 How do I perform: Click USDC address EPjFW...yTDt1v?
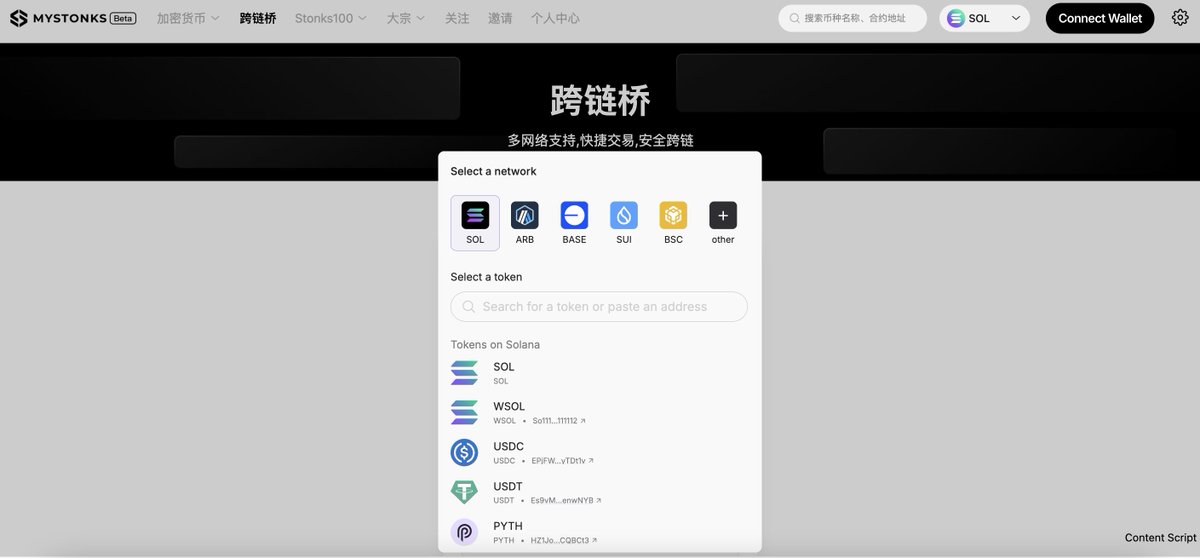tap(559, 461)
